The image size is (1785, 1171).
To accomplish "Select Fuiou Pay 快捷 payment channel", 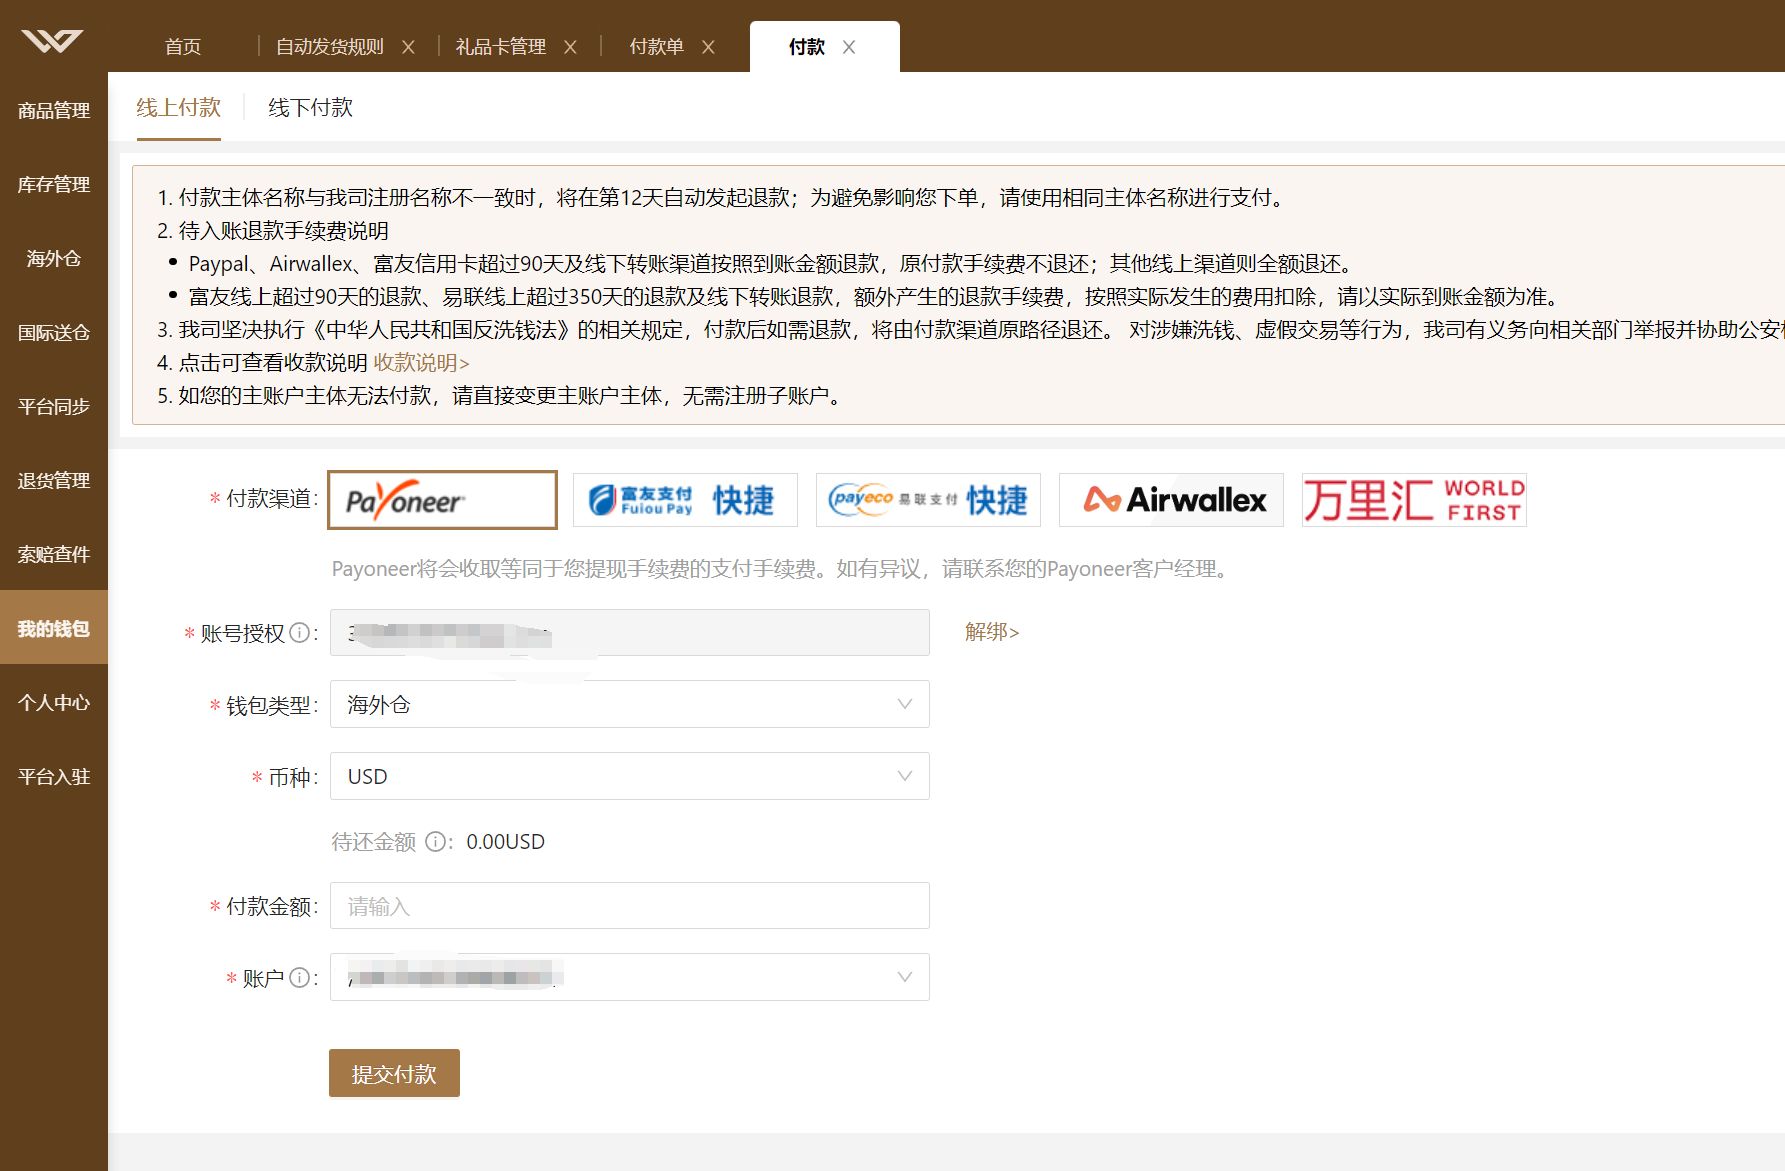I will (x=685, y=500).
